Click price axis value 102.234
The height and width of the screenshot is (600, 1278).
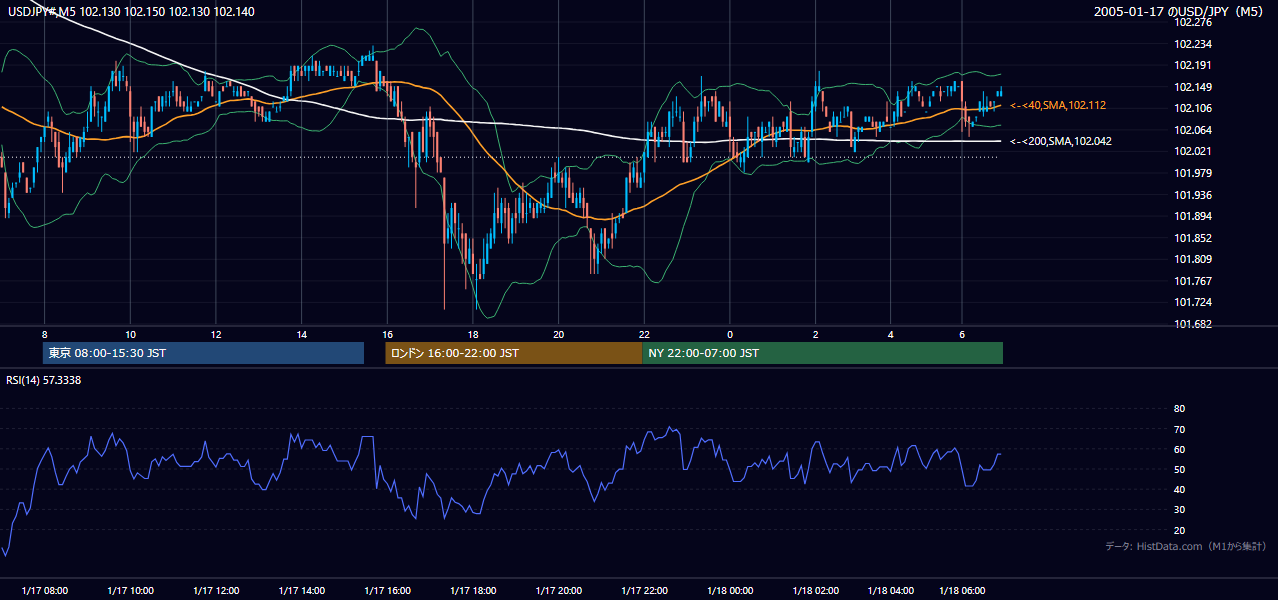pyautogui.click(x=1193, y=44)
